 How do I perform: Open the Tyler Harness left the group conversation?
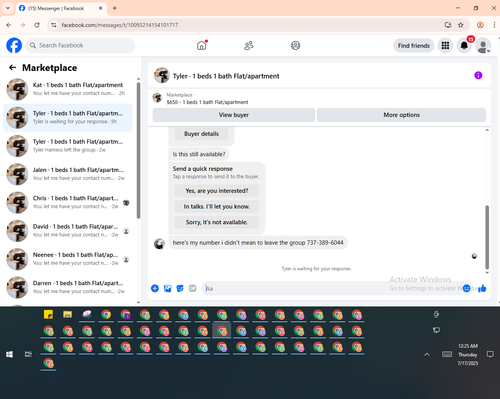coord(68,146)
